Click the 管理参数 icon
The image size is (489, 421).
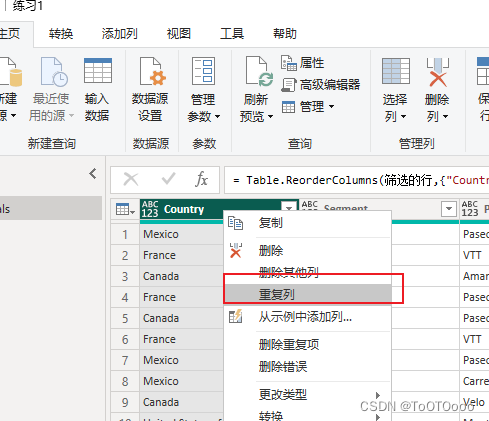tap(203, 71)
